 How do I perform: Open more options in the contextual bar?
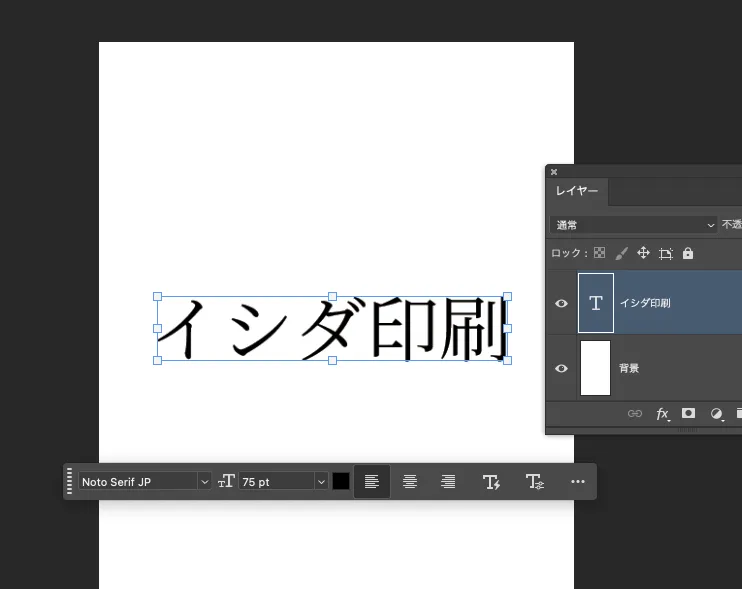pyautogui.click(x=578, y=482)
